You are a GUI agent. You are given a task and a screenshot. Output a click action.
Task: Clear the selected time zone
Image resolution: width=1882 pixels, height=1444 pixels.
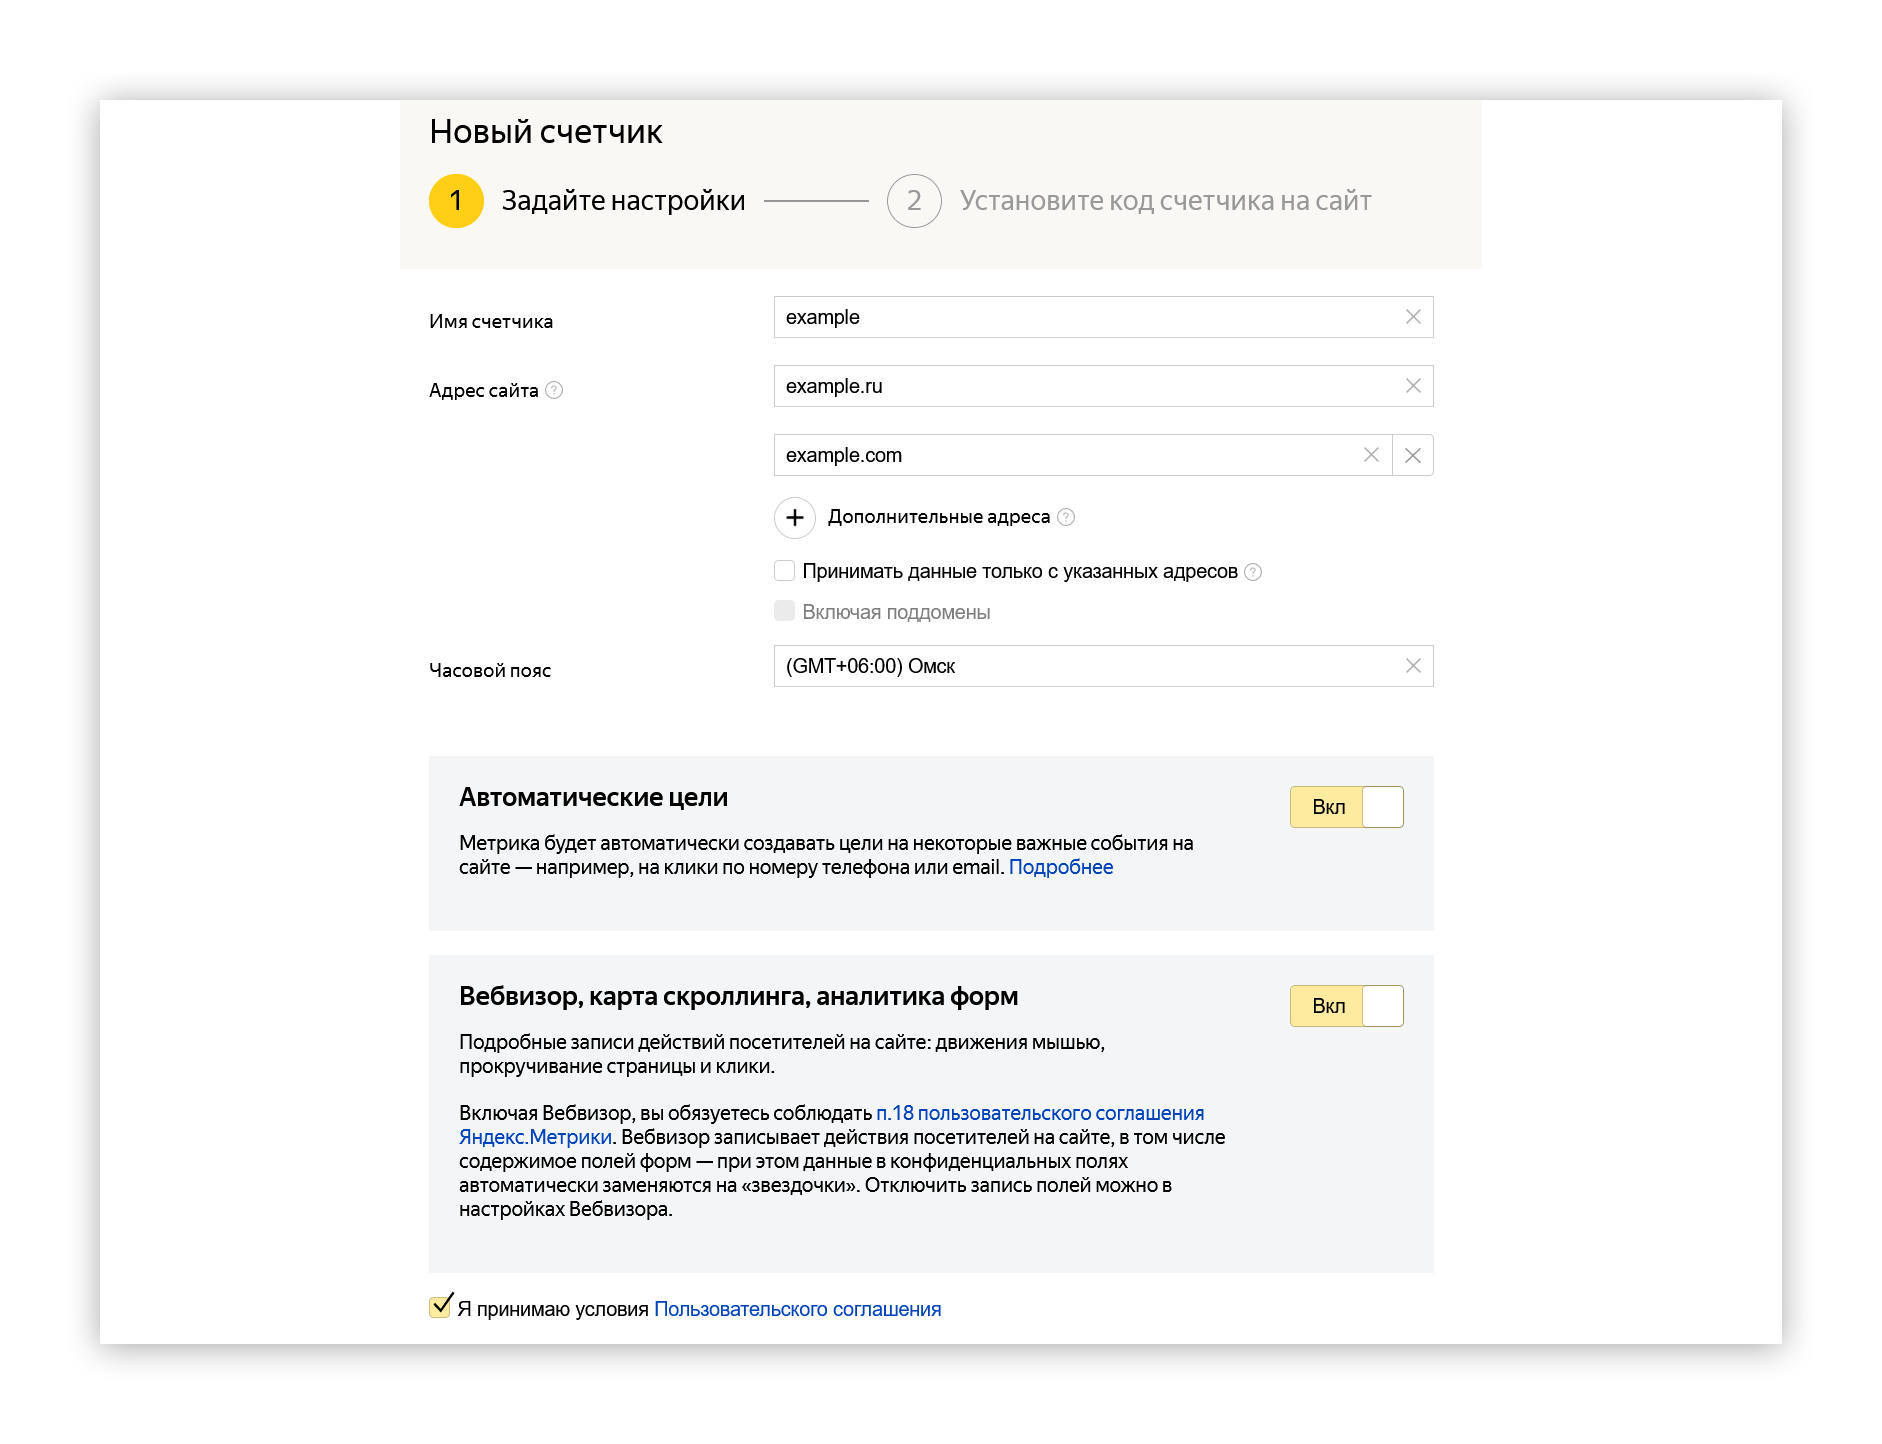1412,666
